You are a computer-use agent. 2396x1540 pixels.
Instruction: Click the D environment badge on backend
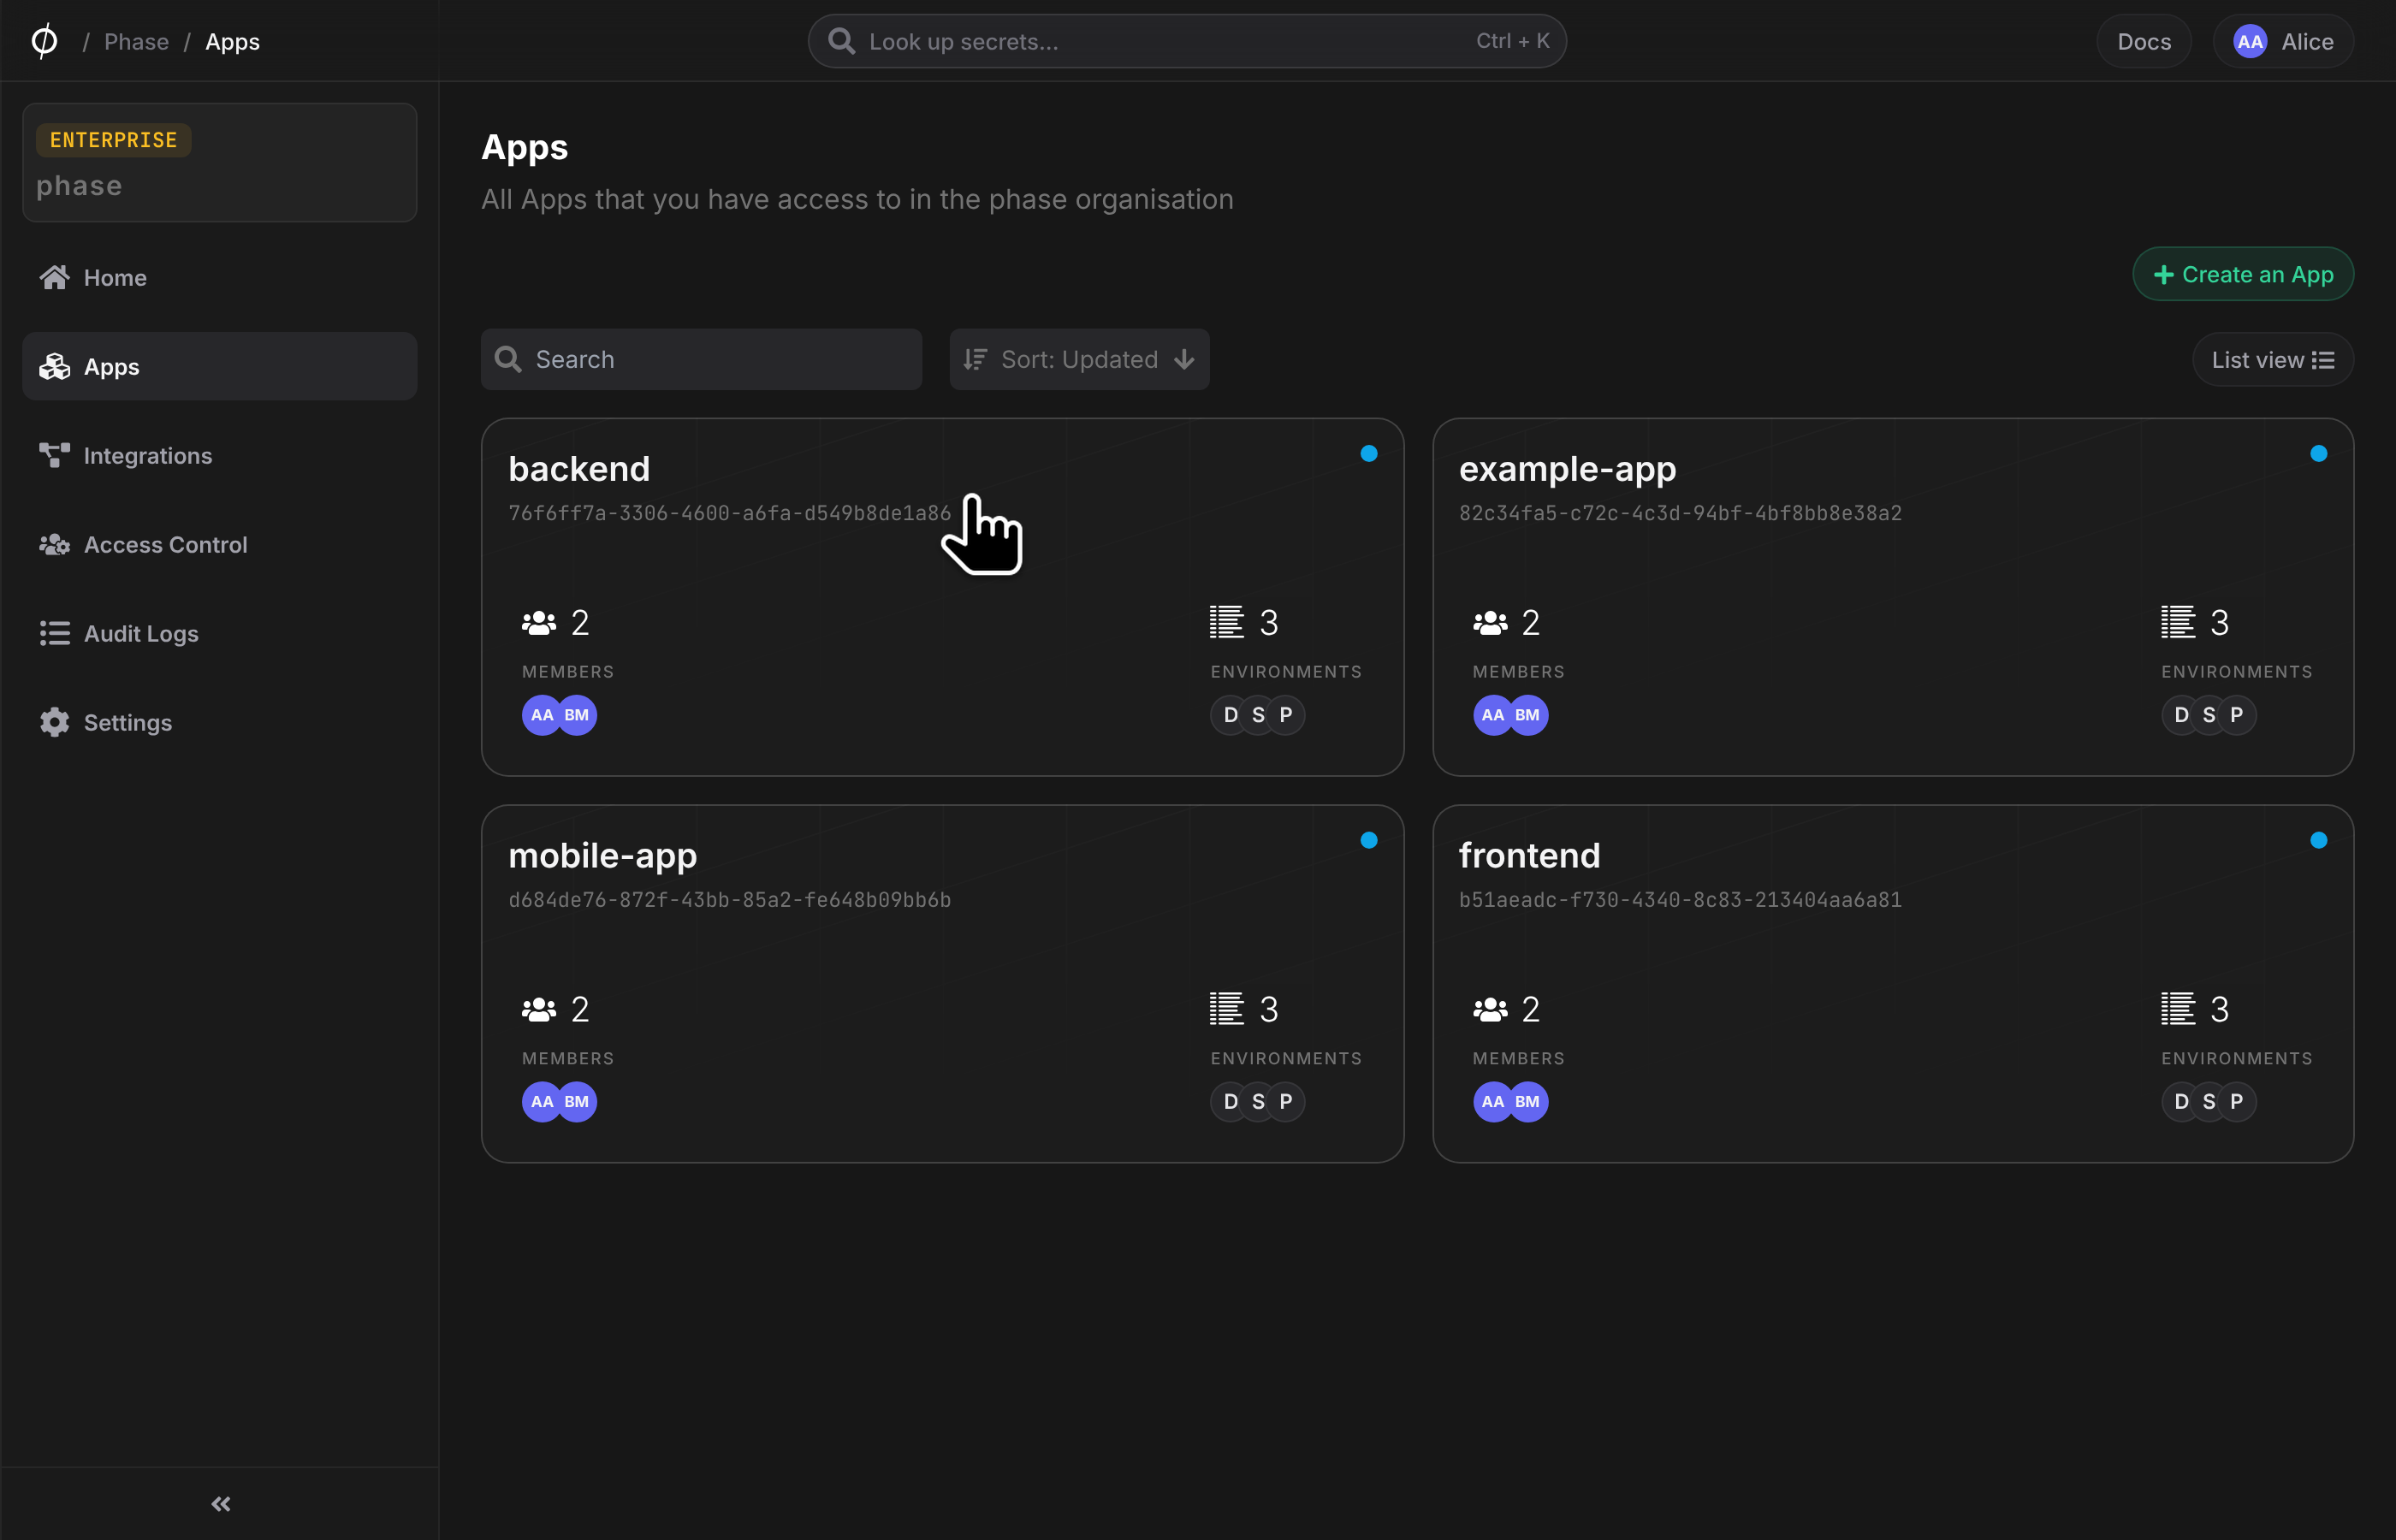pyautogui.click(x=1230, y=715)
